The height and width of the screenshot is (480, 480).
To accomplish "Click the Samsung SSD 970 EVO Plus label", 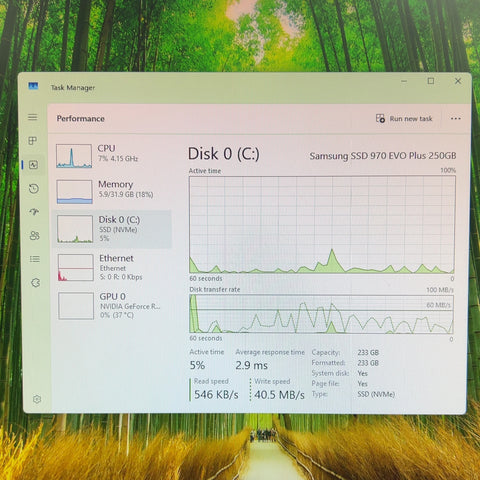I will [383, 156].
